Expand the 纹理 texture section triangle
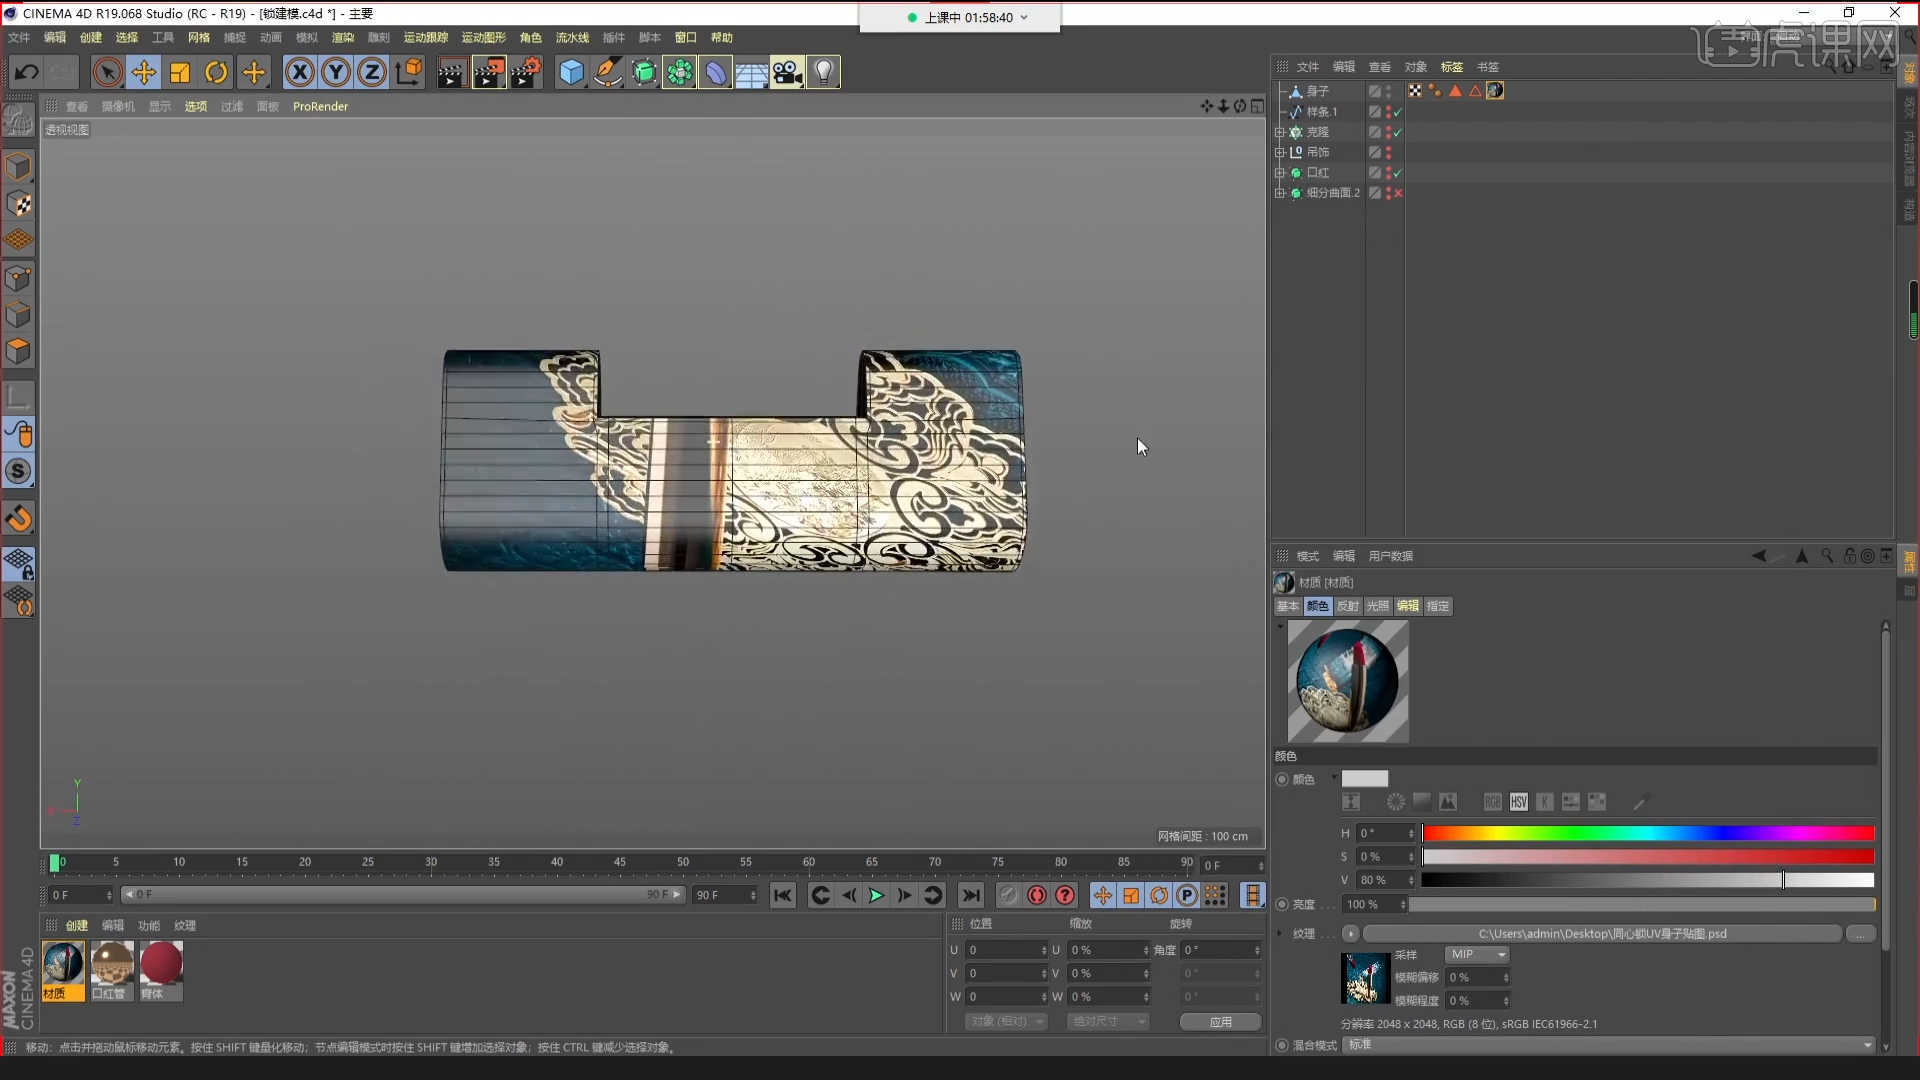 coord(1280,933)
